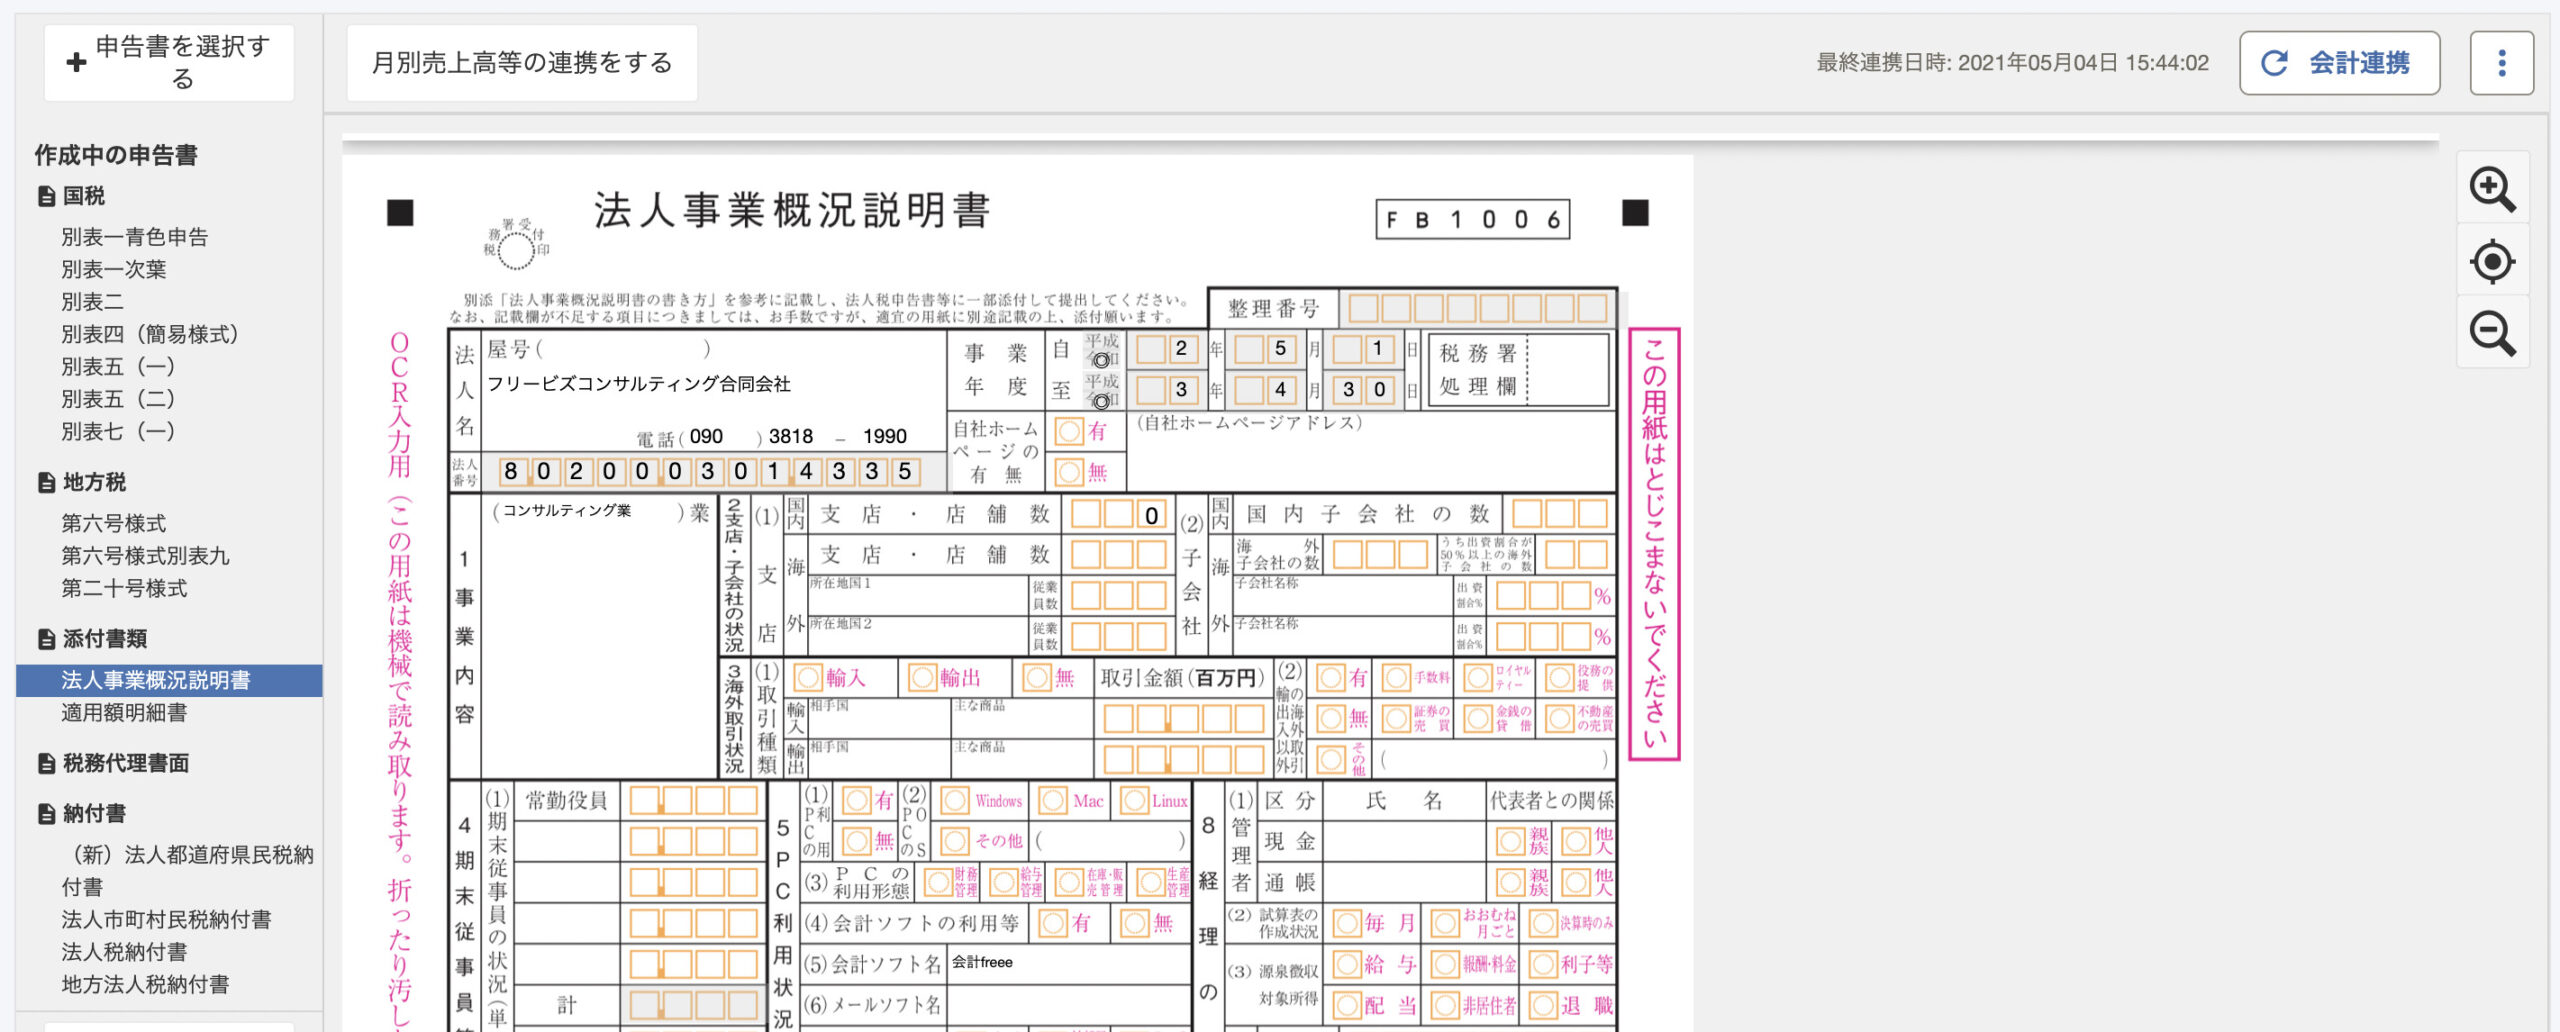Check the Mac OS checkbox
The height and width of the screenshot is (1032, 2560).
point(1052,801)
